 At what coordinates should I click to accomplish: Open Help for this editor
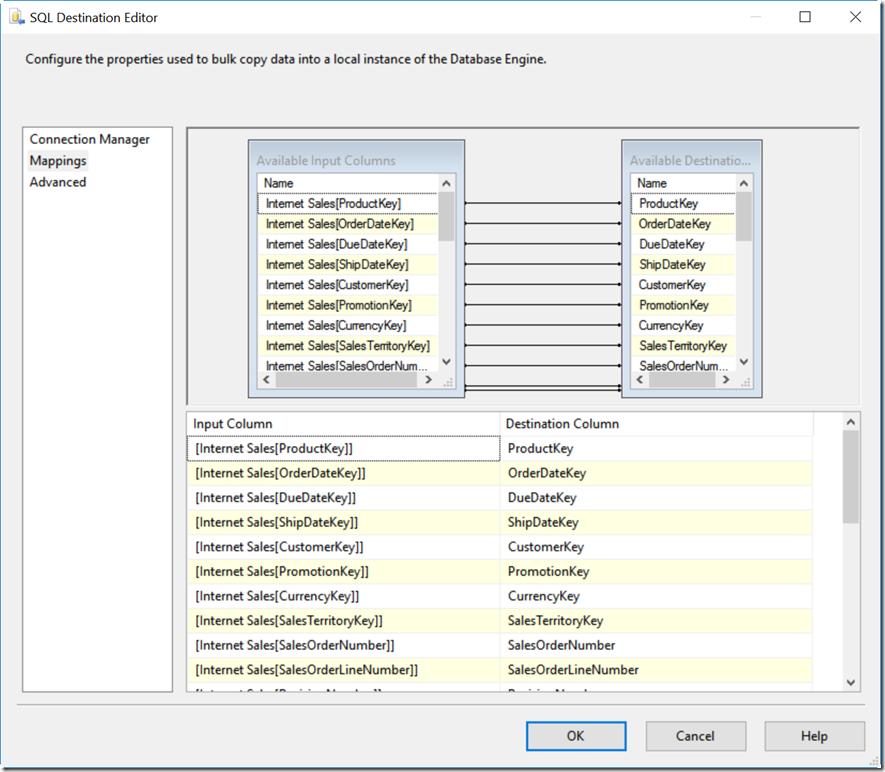[814, 736]
